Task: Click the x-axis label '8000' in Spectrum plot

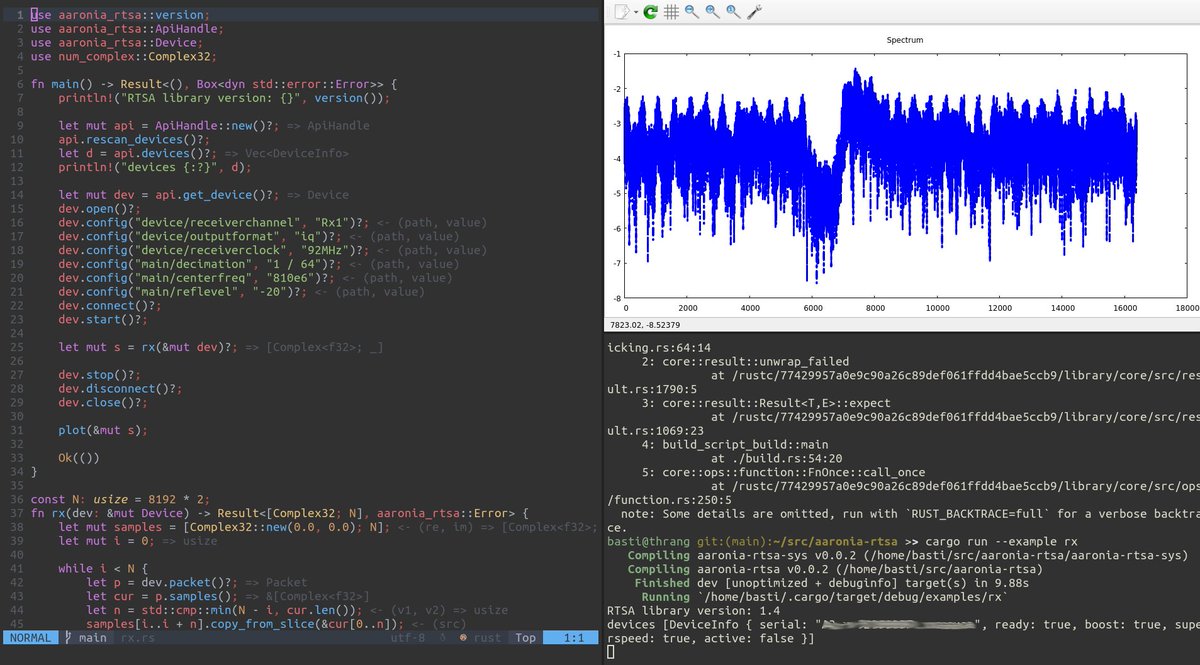Action: coord(876,309)
